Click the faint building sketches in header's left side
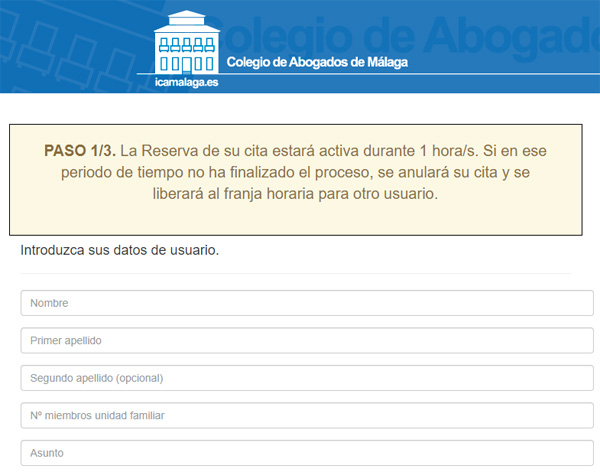 (60, 50)
